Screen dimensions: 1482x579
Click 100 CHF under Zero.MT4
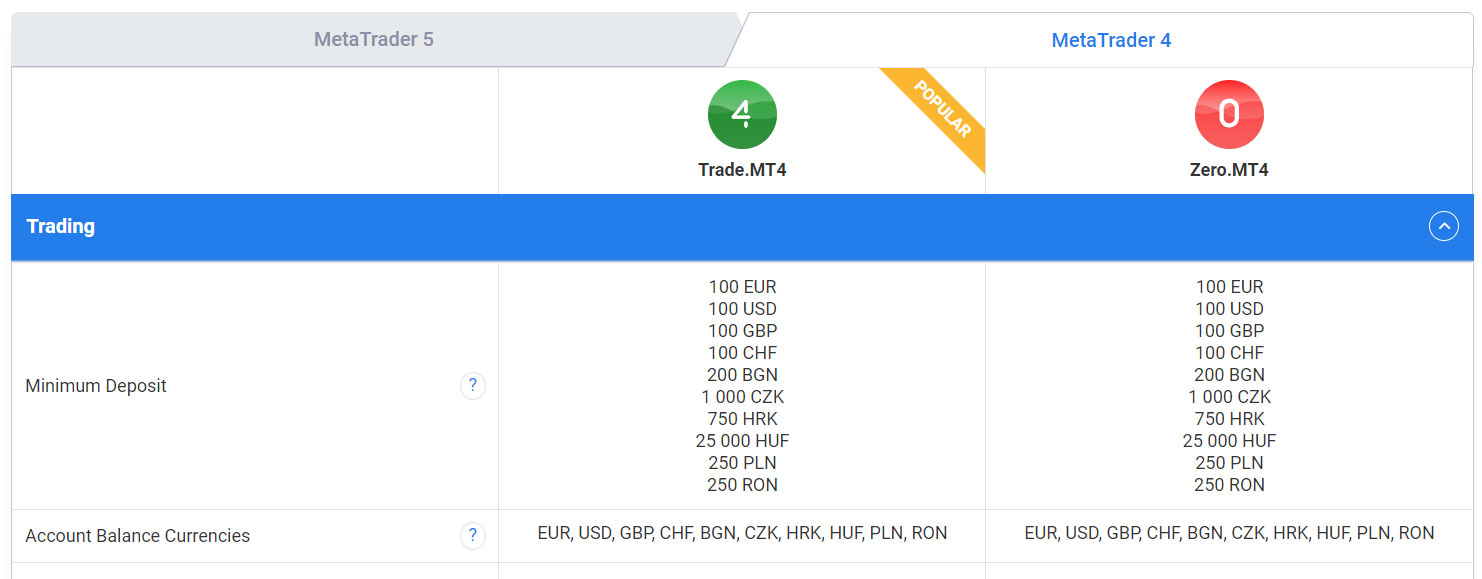coord(1229,353)
